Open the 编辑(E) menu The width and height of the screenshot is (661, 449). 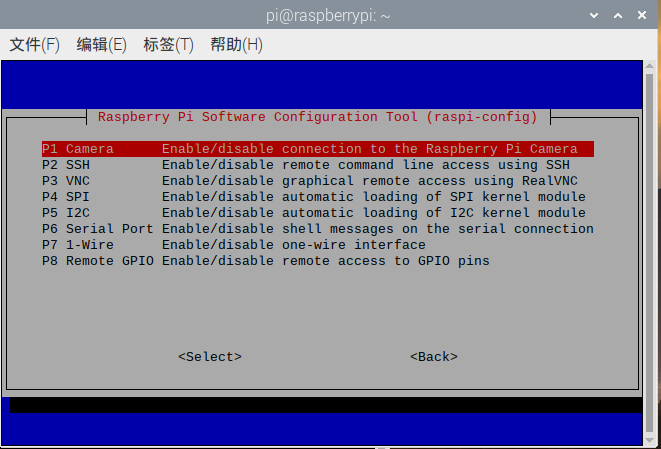pos(102,44)
